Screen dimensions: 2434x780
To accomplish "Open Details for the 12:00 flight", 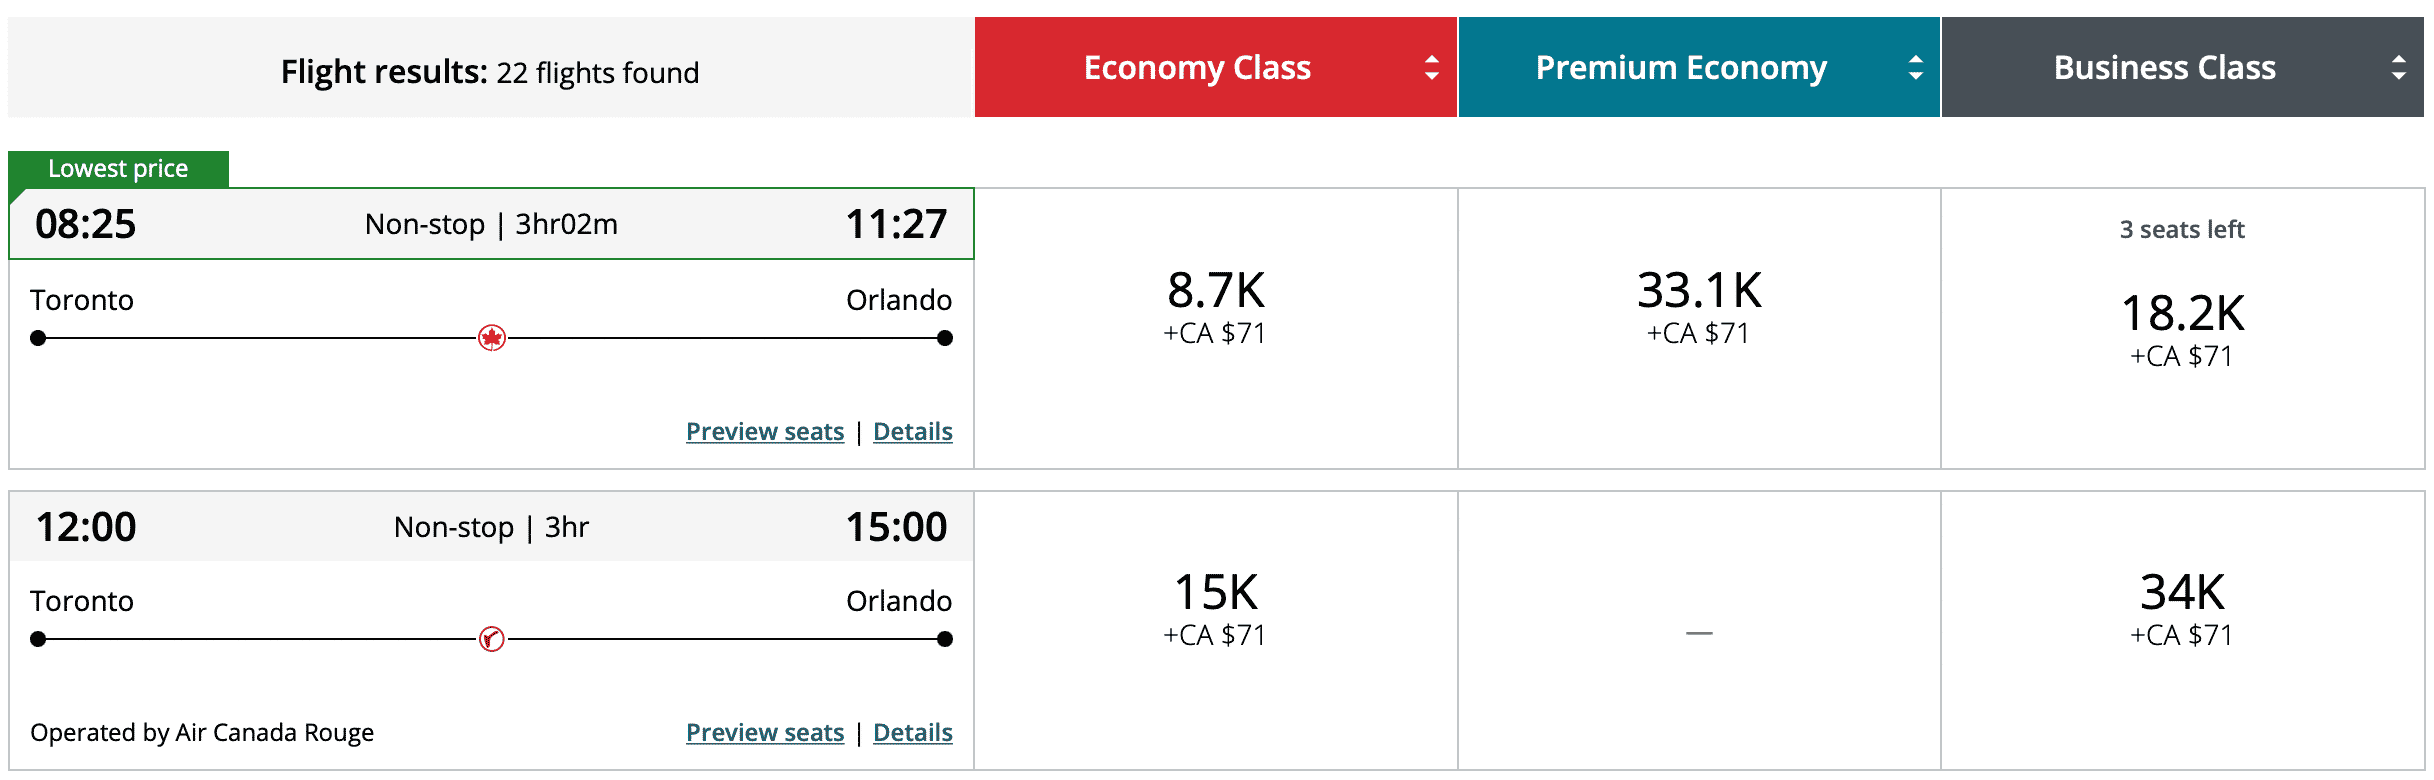I will coord(912,733).
